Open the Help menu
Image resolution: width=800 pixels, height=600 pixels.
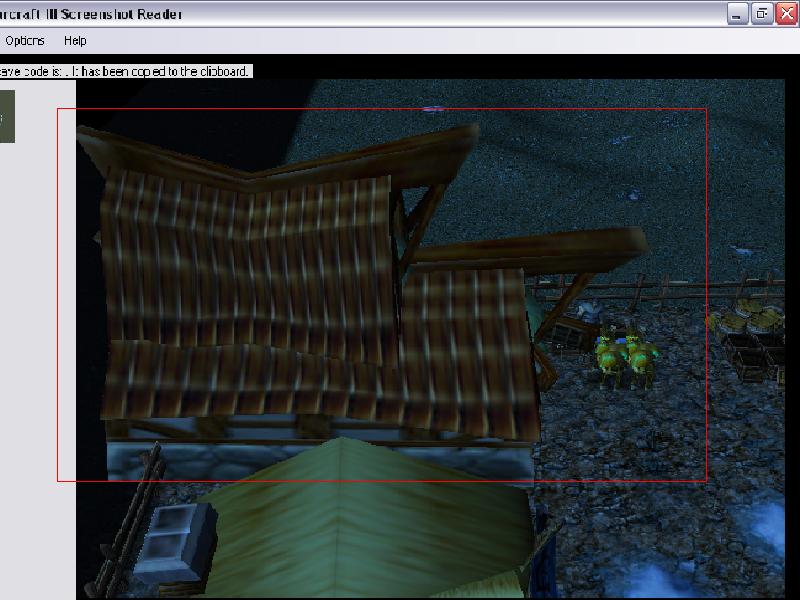pos(75,41)
